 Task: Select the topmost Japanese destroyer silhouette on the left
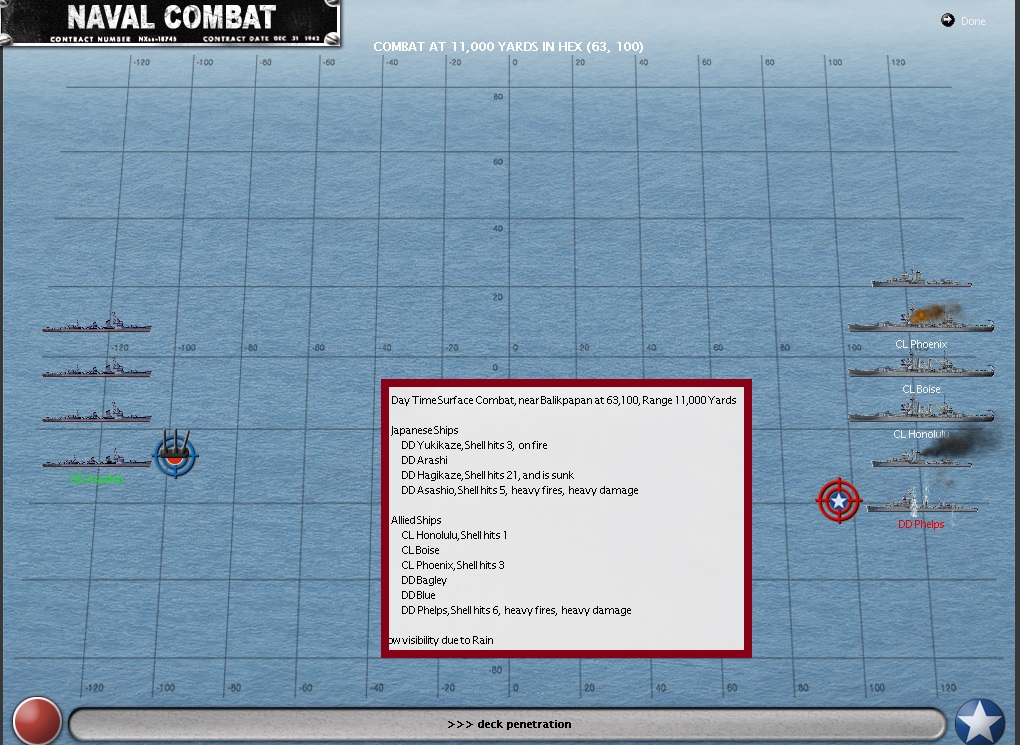tap(96, 323)
